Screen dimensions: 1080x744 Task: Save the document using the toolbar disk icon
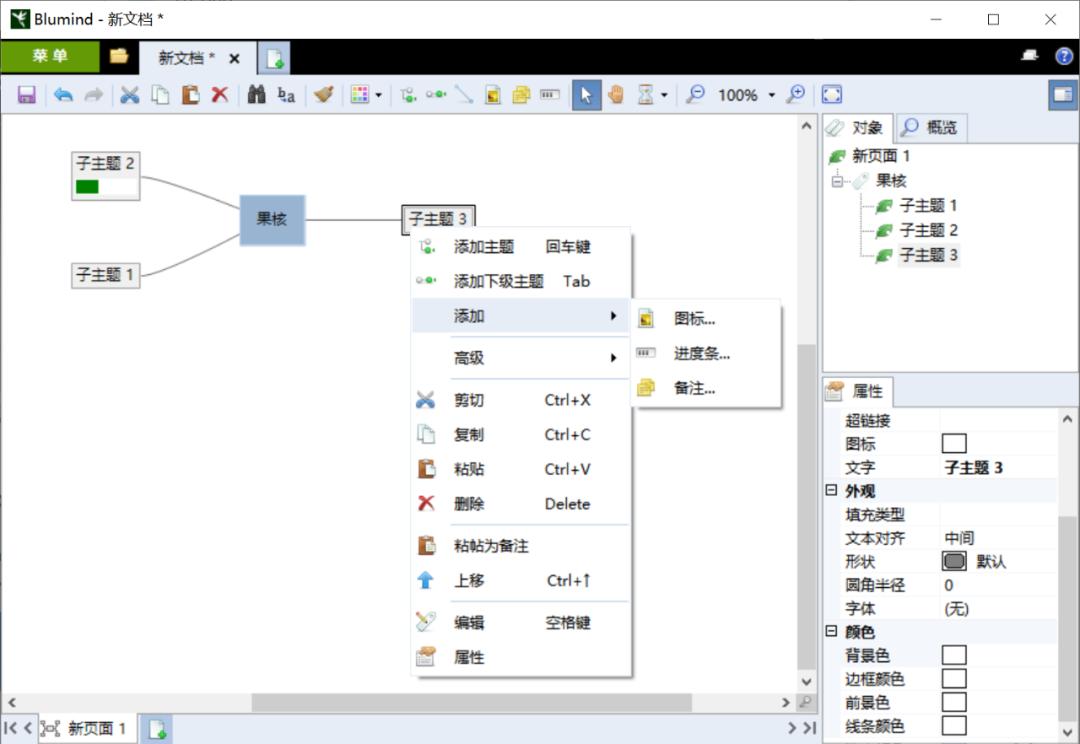click(x=26, y=94)
